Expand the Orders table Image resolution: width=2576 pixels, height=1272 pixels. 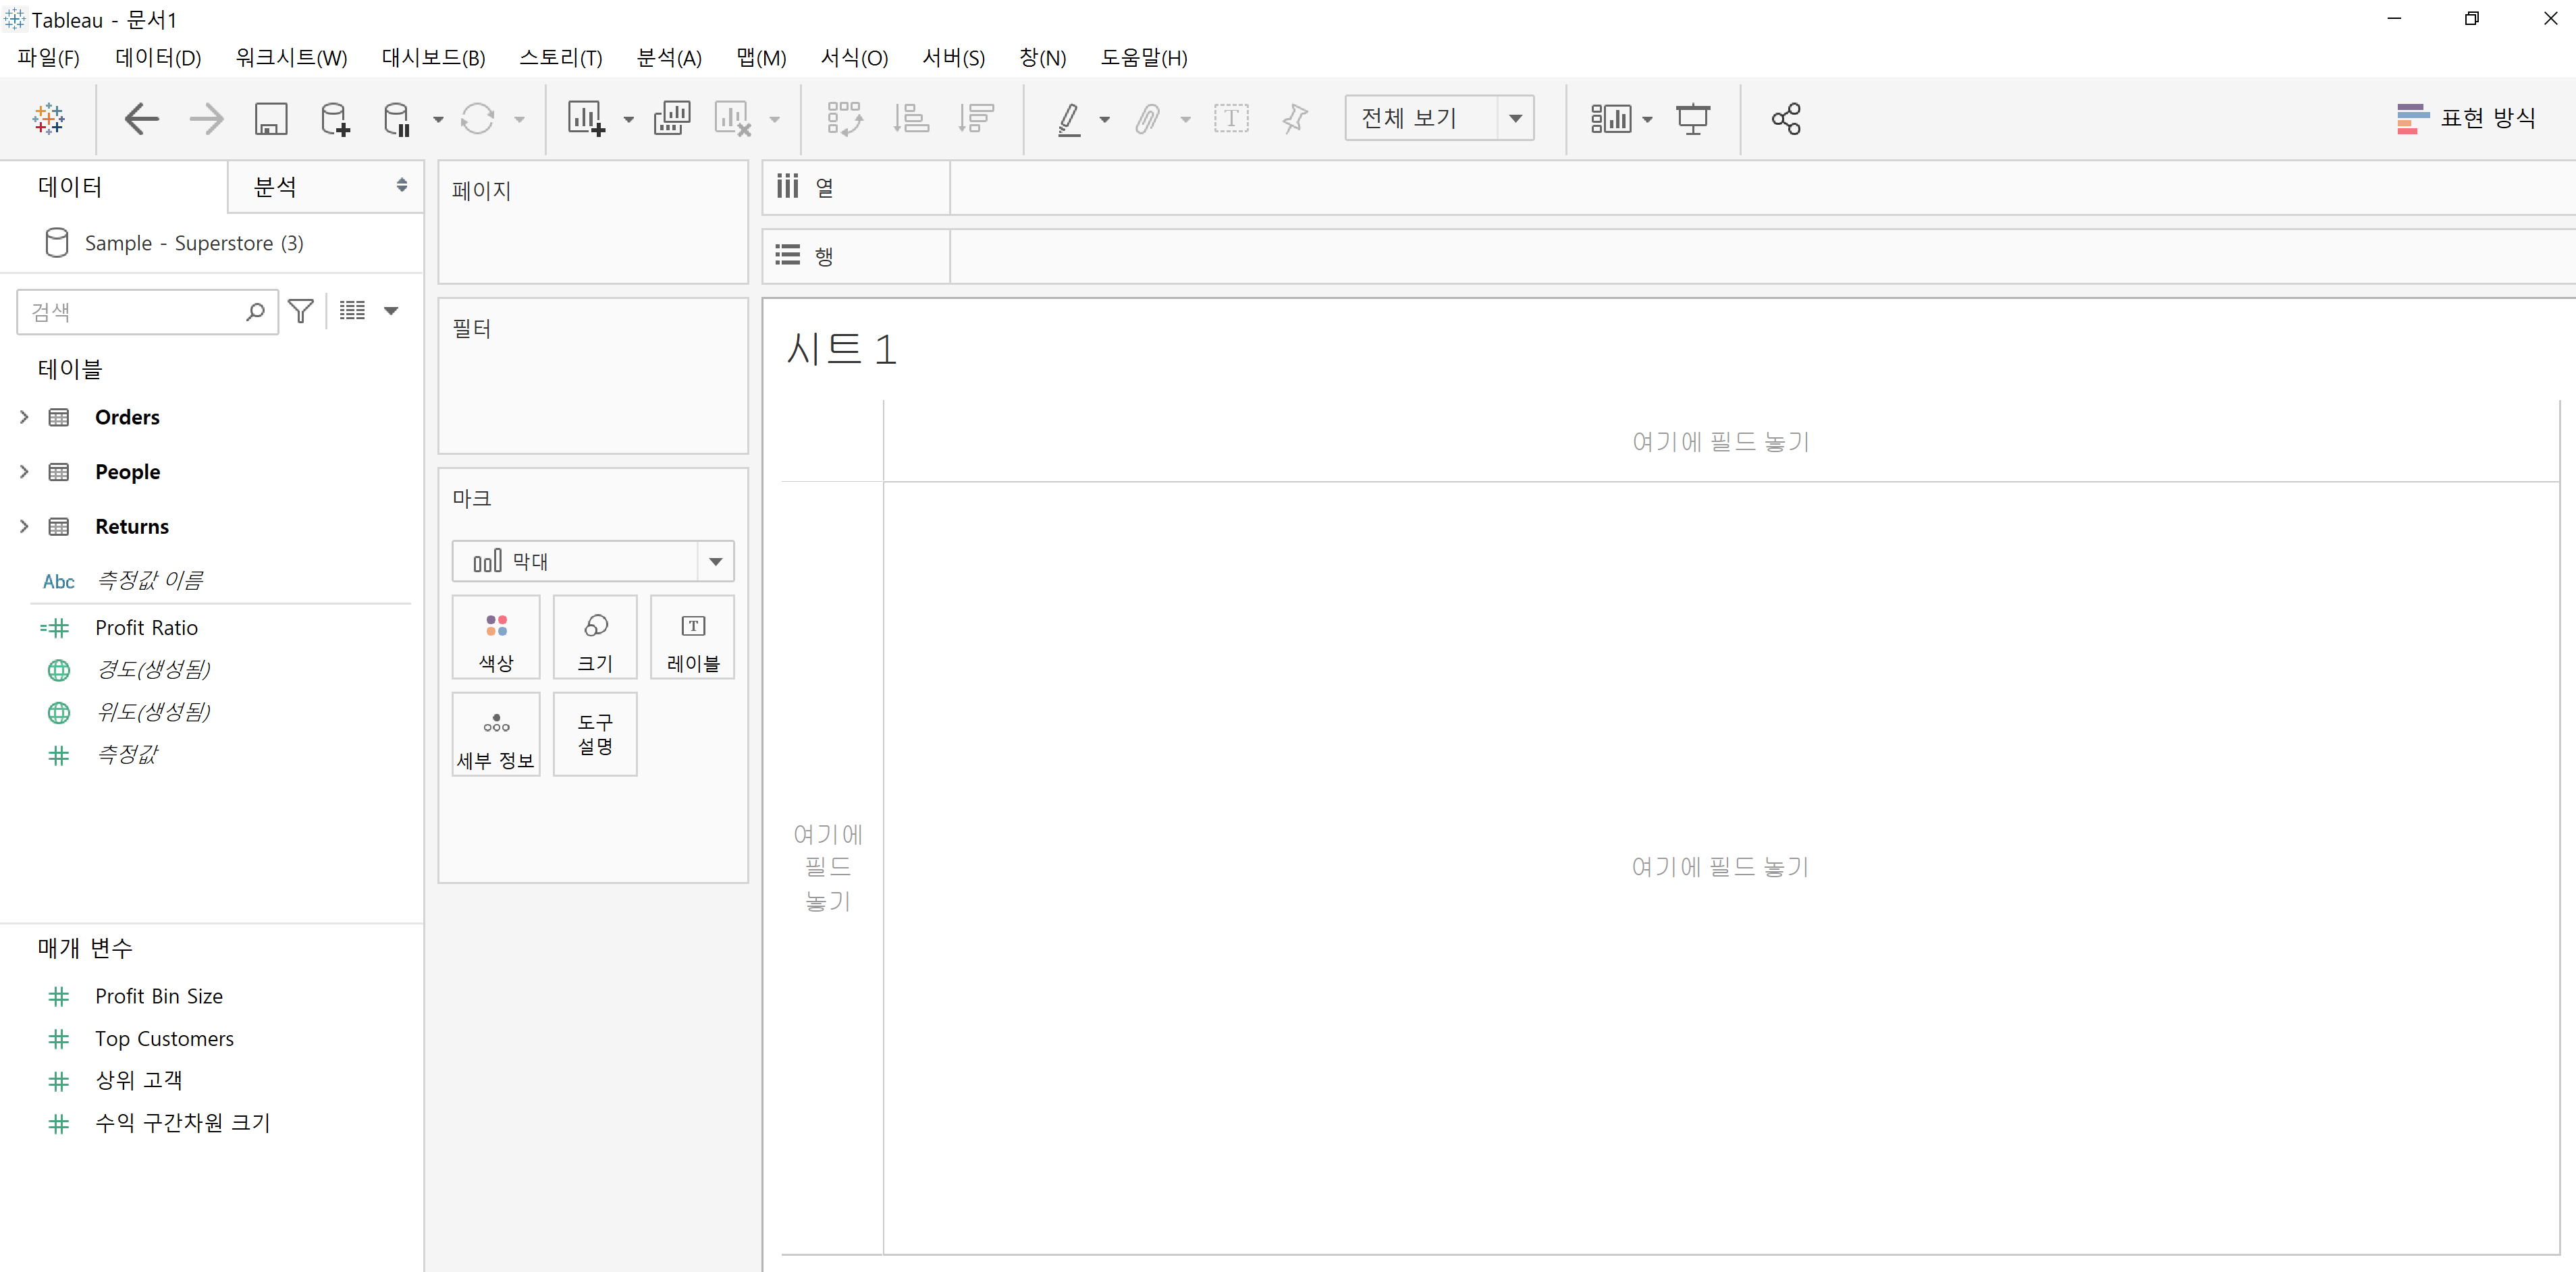click(x=24, y=417)
